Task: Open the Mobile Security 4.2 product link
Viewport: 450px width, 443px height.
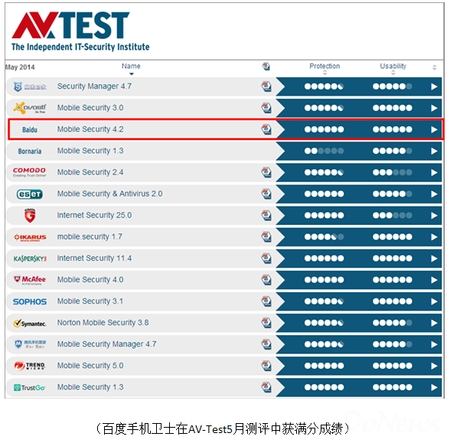Action: point(90,129)
